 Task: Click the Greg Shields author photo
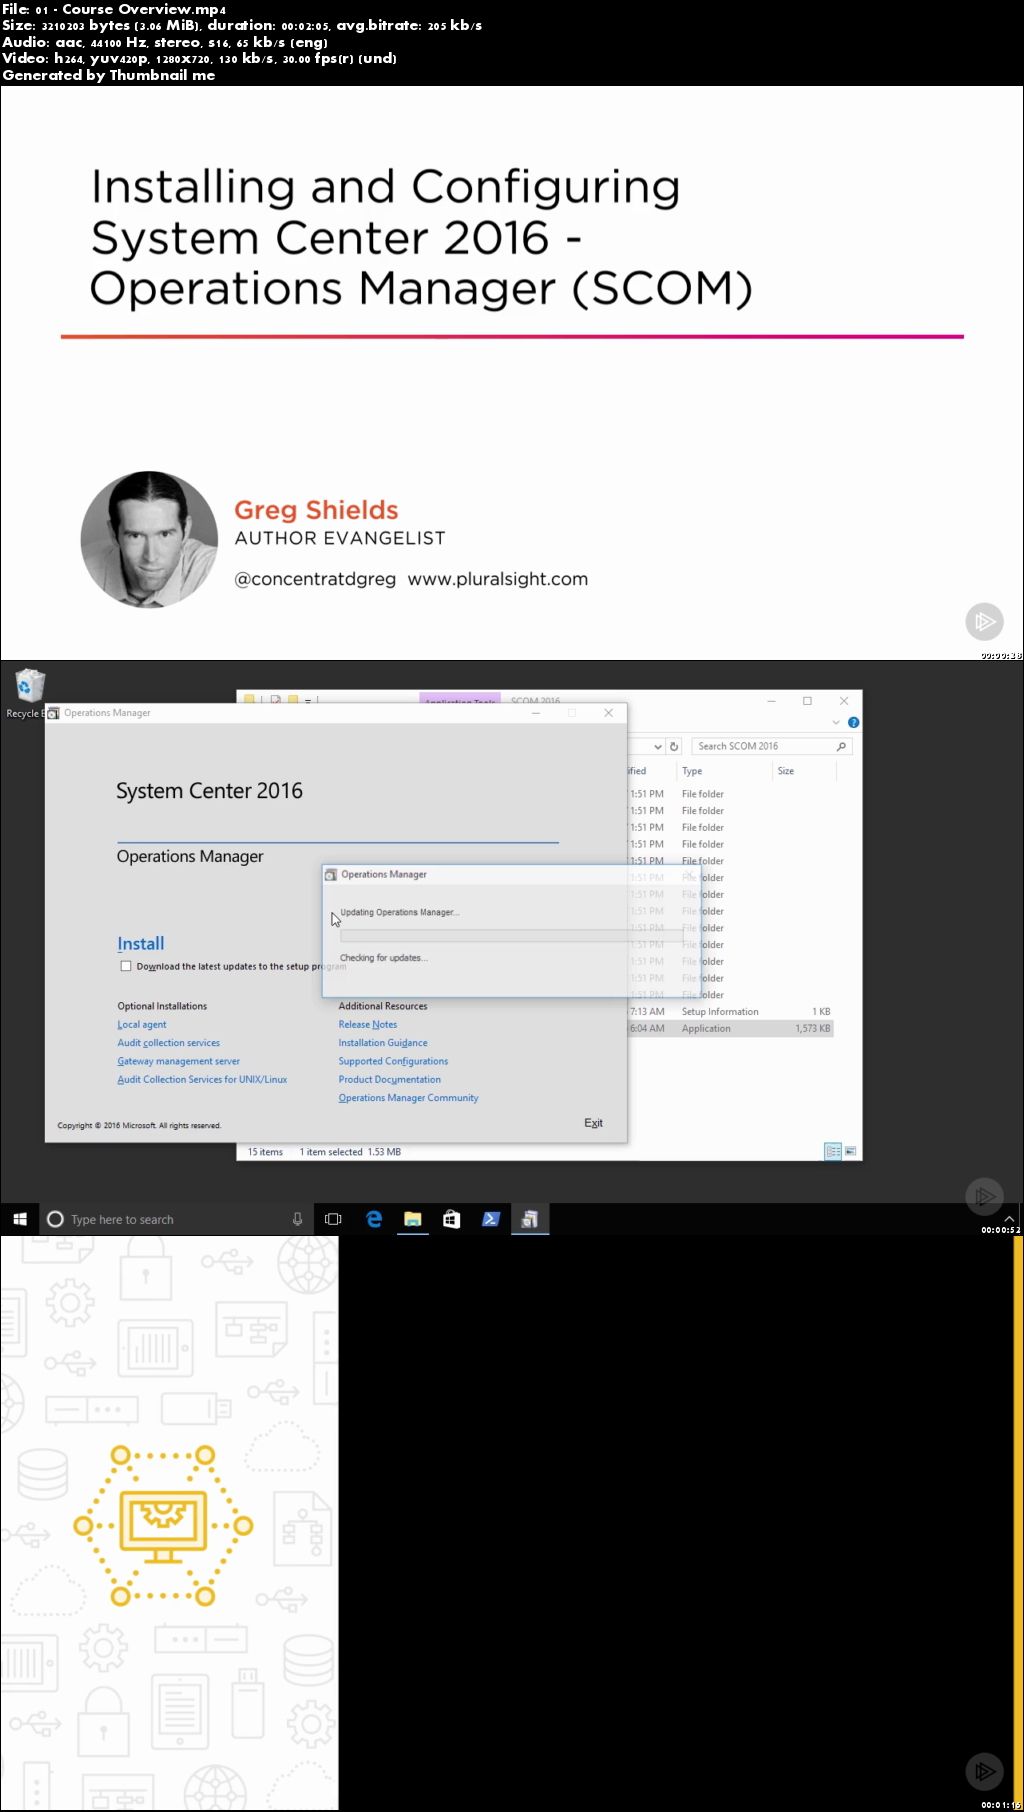[x=149, y=540]
